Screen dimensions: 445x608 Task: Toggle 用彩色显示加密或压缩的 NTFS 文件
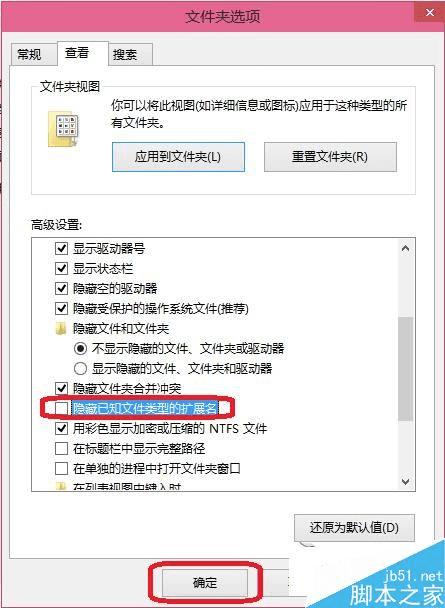61,429
